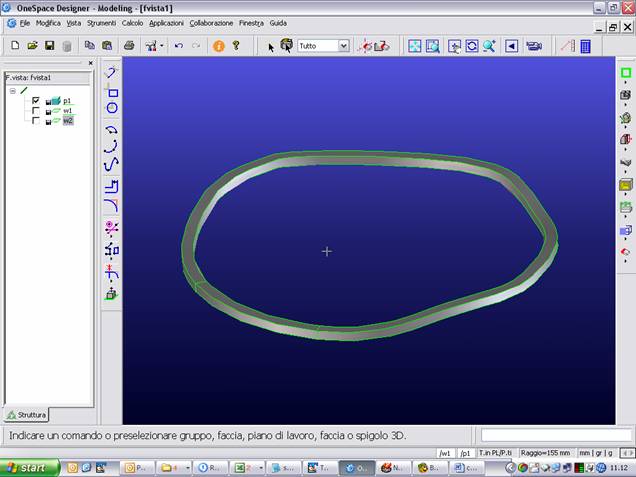Click the /p1 status bar entry
Screen dimensions: 636x477
tap(466, 453)
